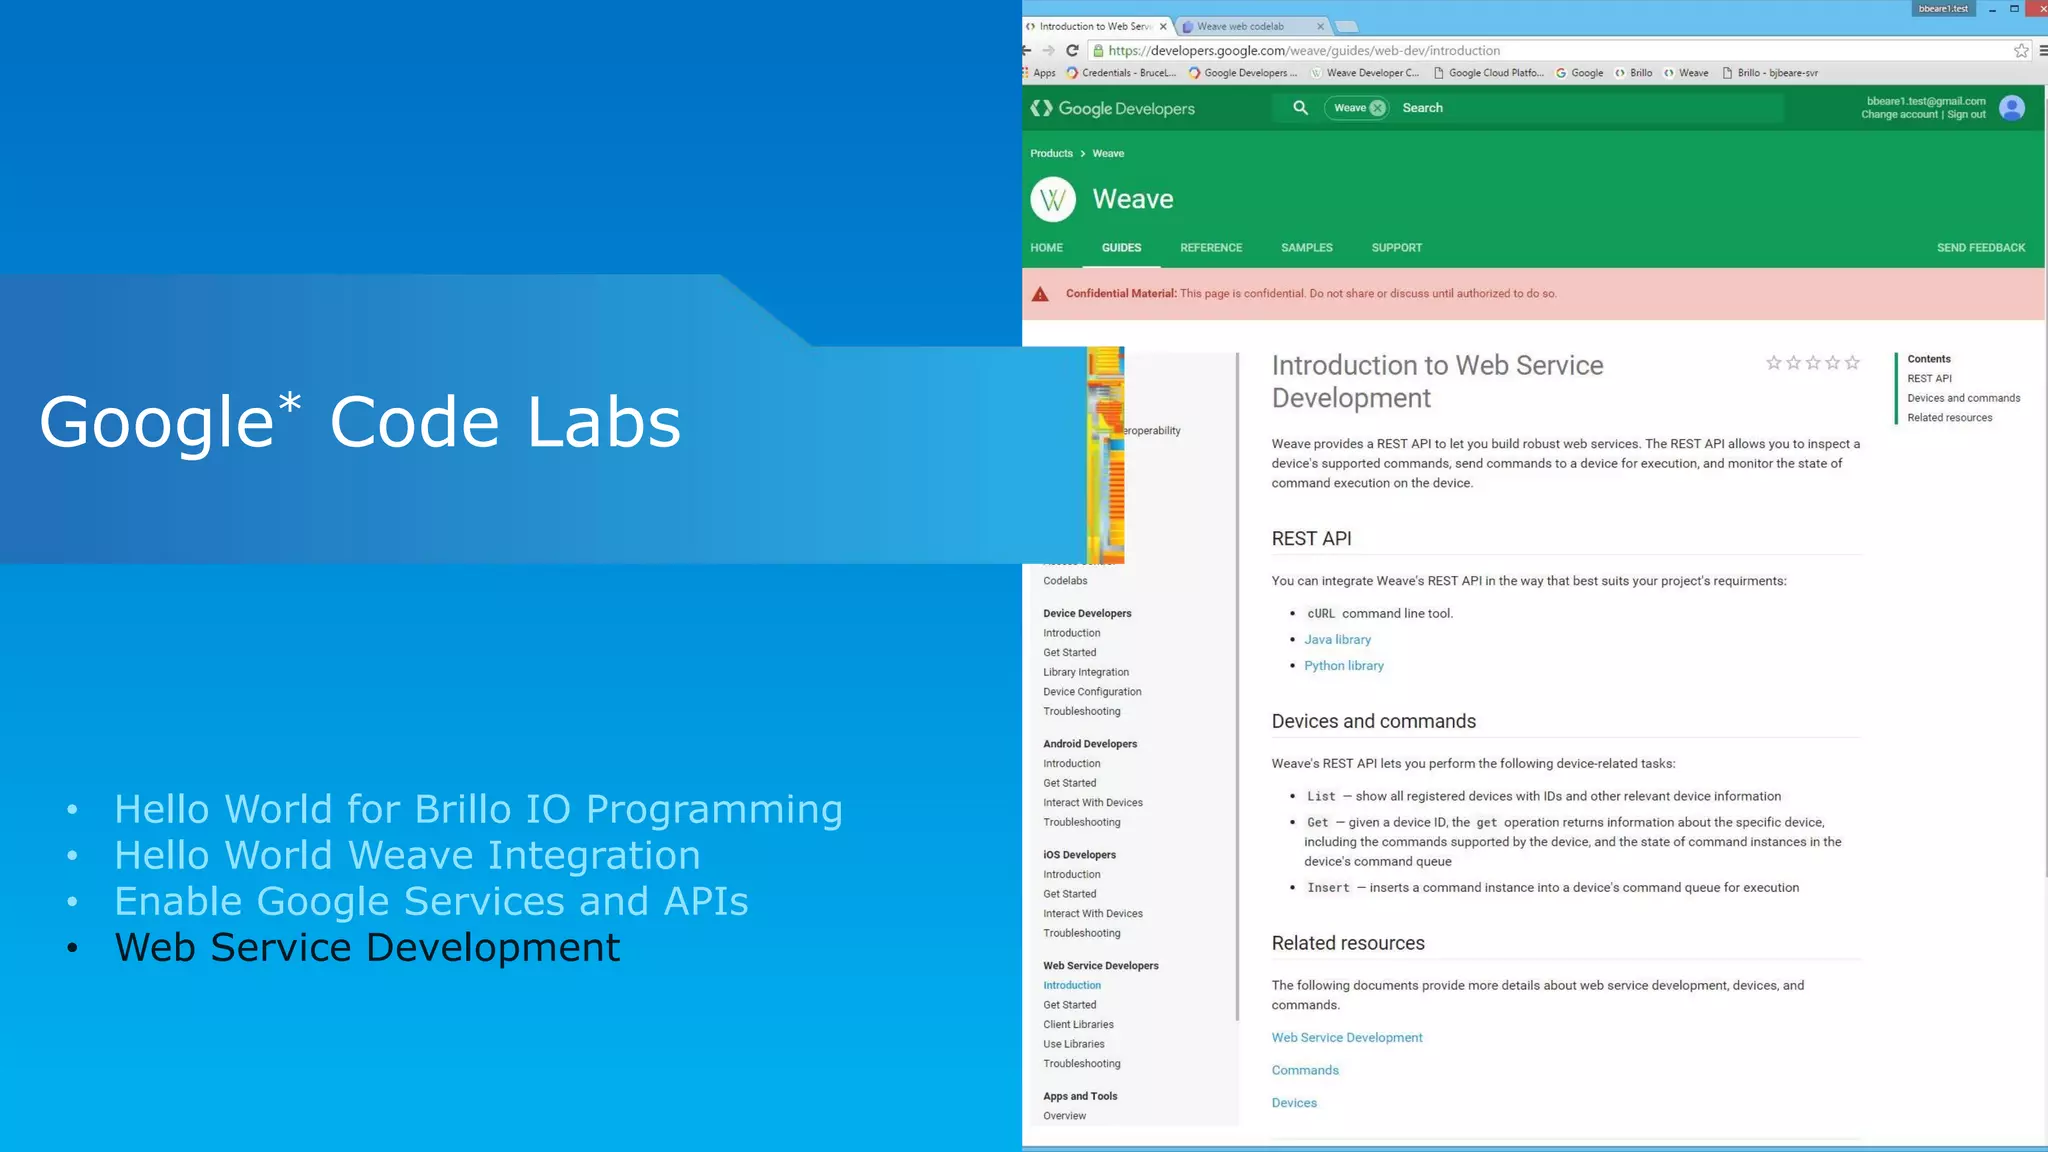The height and width of the screenshot is (1152, 2048).
Task: Click 'Hello World for Brillo IO Programming' bullet
Action: (x=478, y=809)
